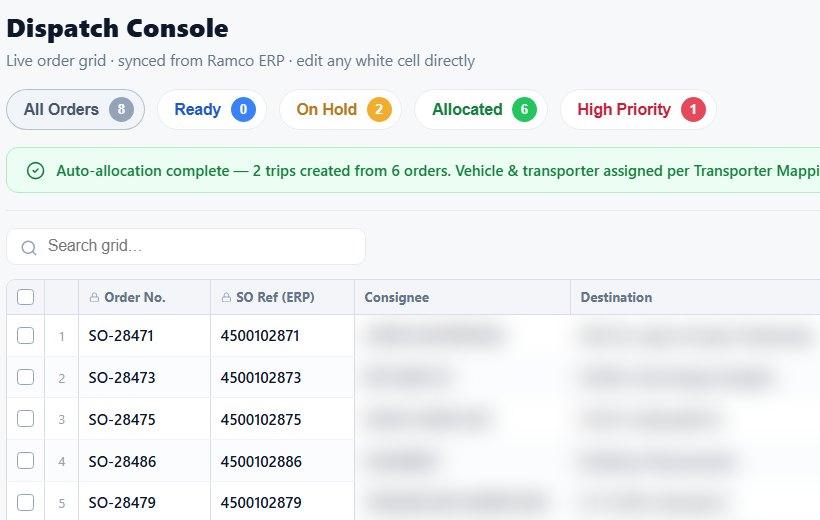Screen dimensions: 820x520
Task: Toggle the select-all header checkbox
Action: 26,297
